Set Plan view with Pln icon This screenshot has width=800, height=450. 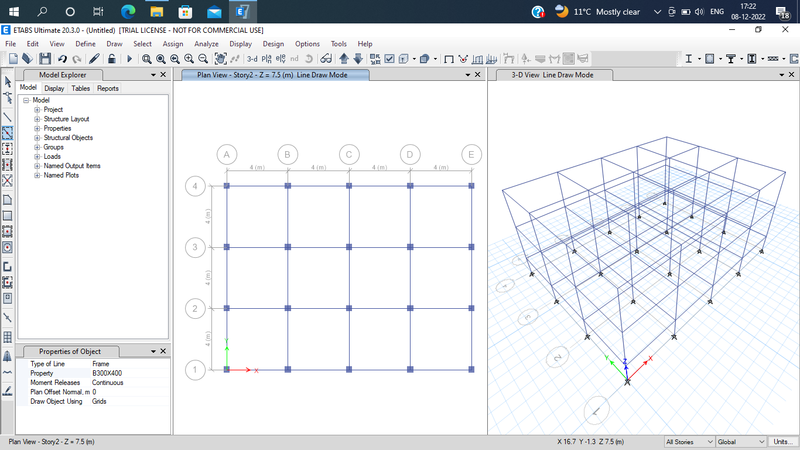266,59
